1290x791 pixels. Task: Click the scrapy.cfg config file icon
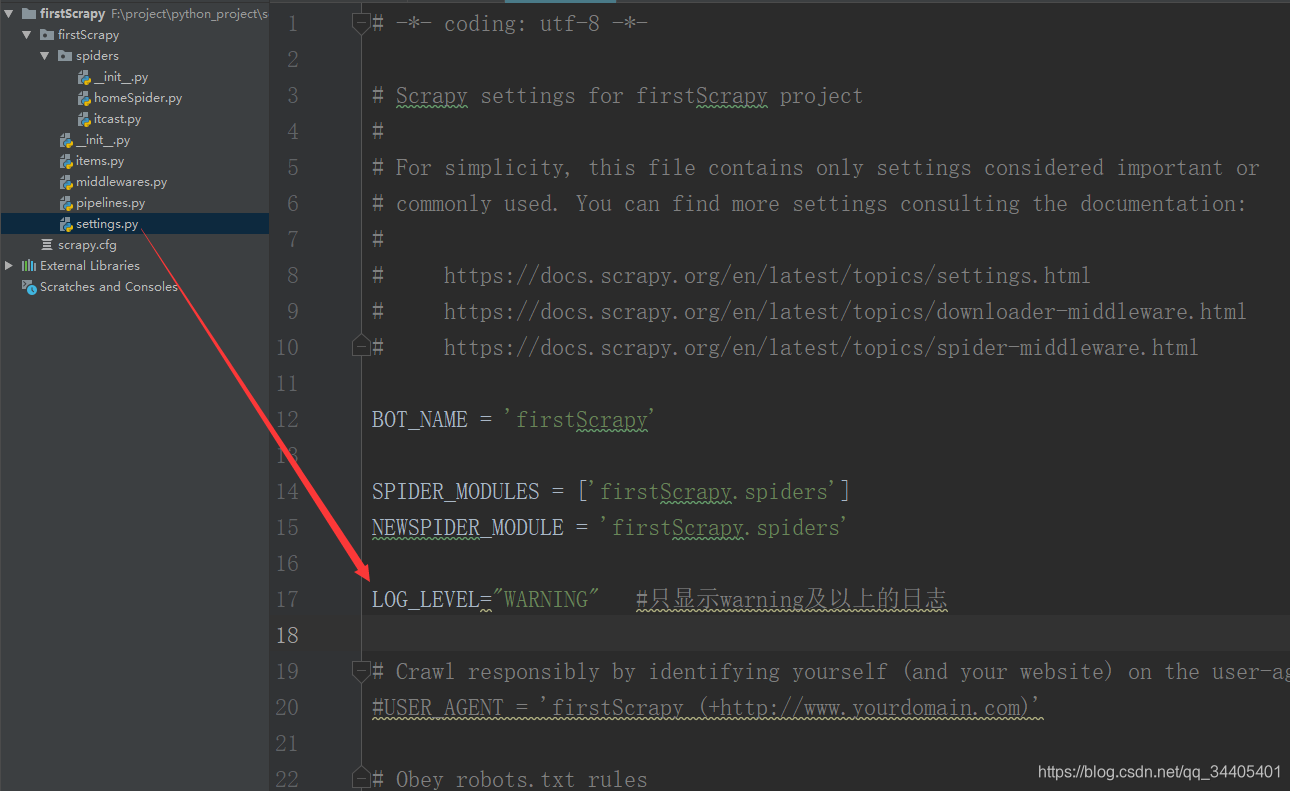tap(47, 245)
